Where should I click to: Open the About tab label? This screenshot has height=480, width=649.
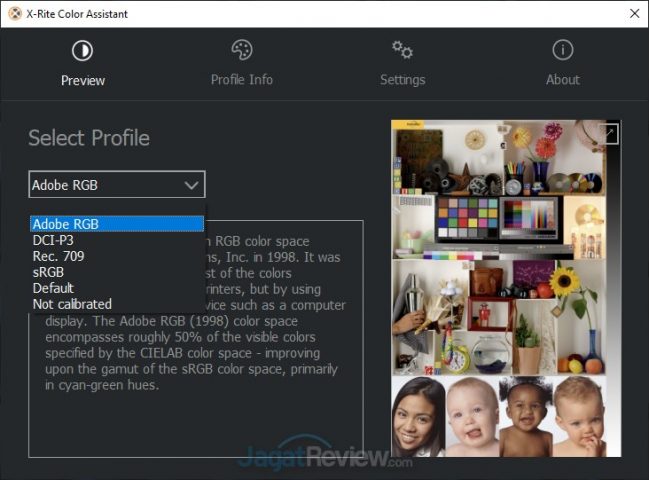[x=562, y=80]
